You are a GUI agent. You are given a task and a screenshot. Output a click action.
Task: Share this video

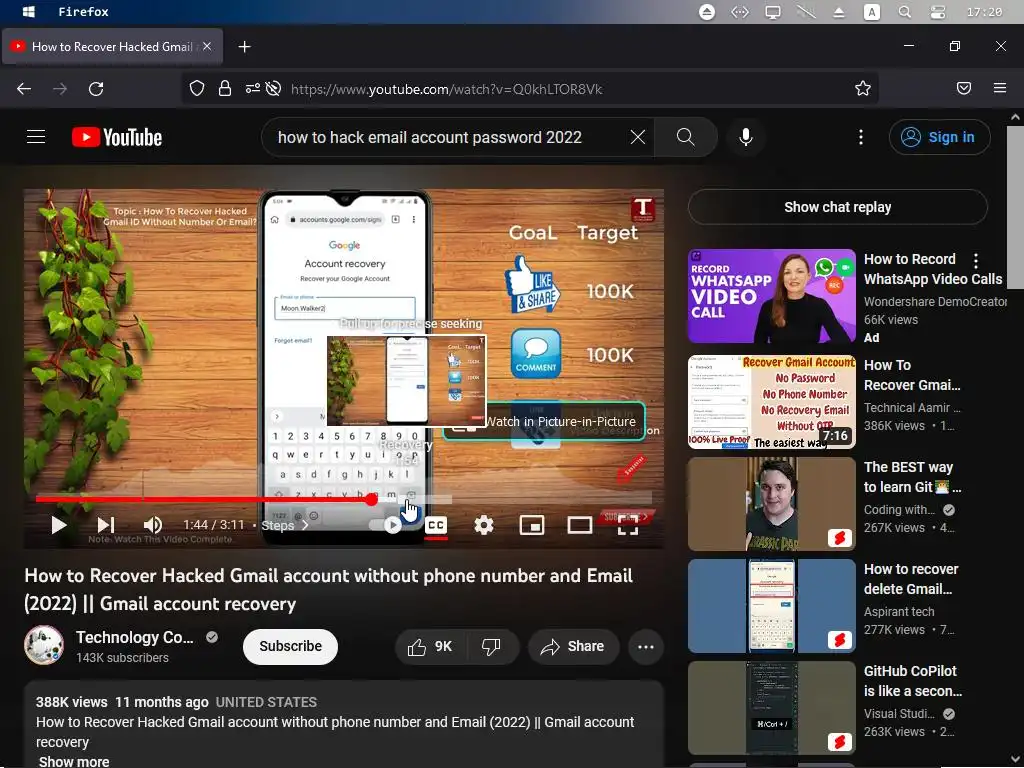(x=573, y=647)
